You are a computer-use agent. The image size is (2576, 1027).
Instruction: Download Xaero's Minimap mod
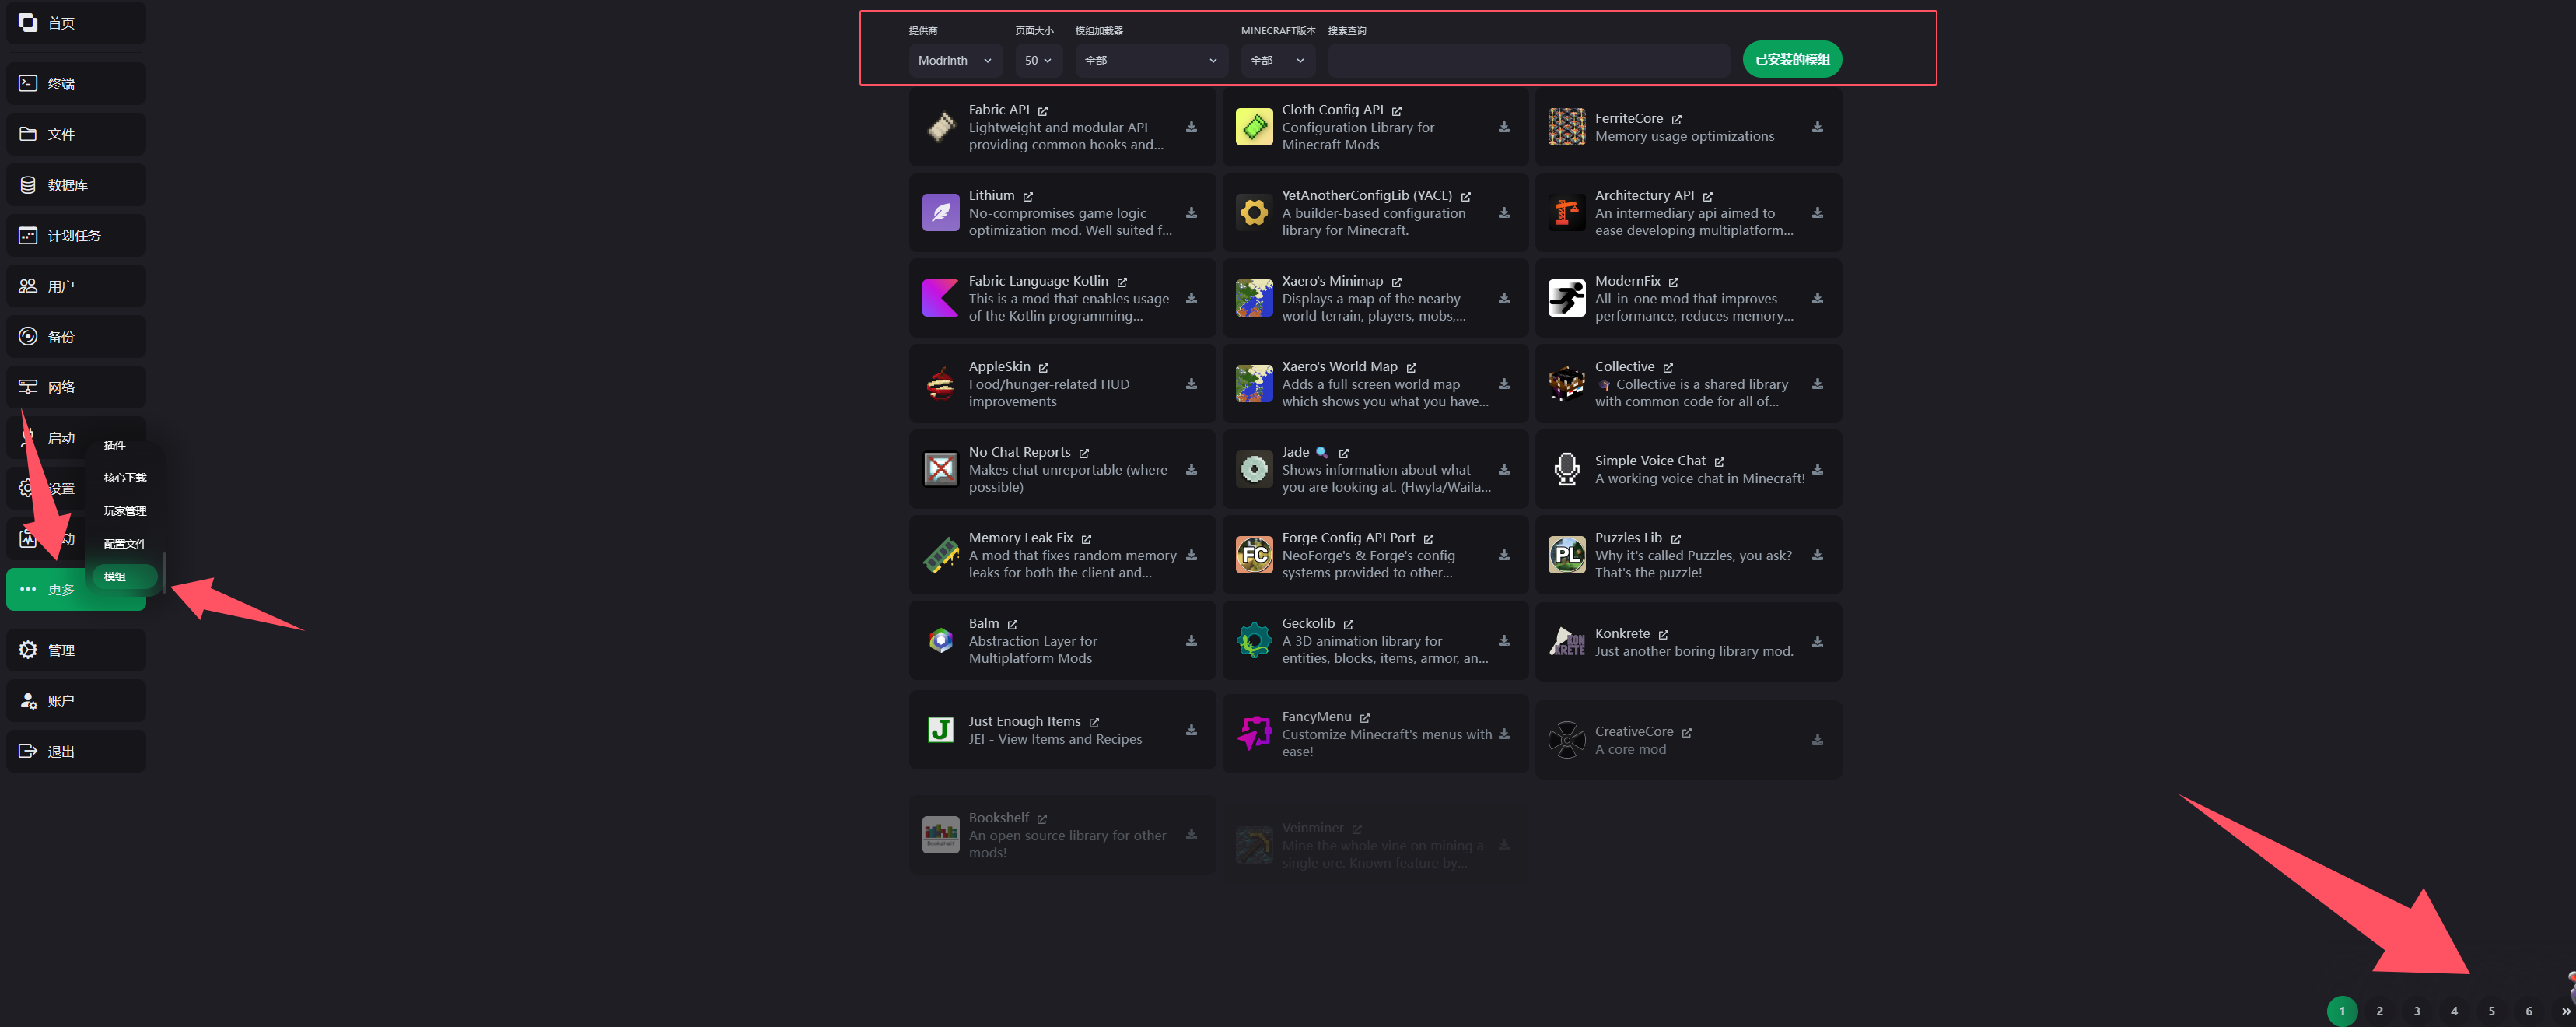coord(1504,298)
